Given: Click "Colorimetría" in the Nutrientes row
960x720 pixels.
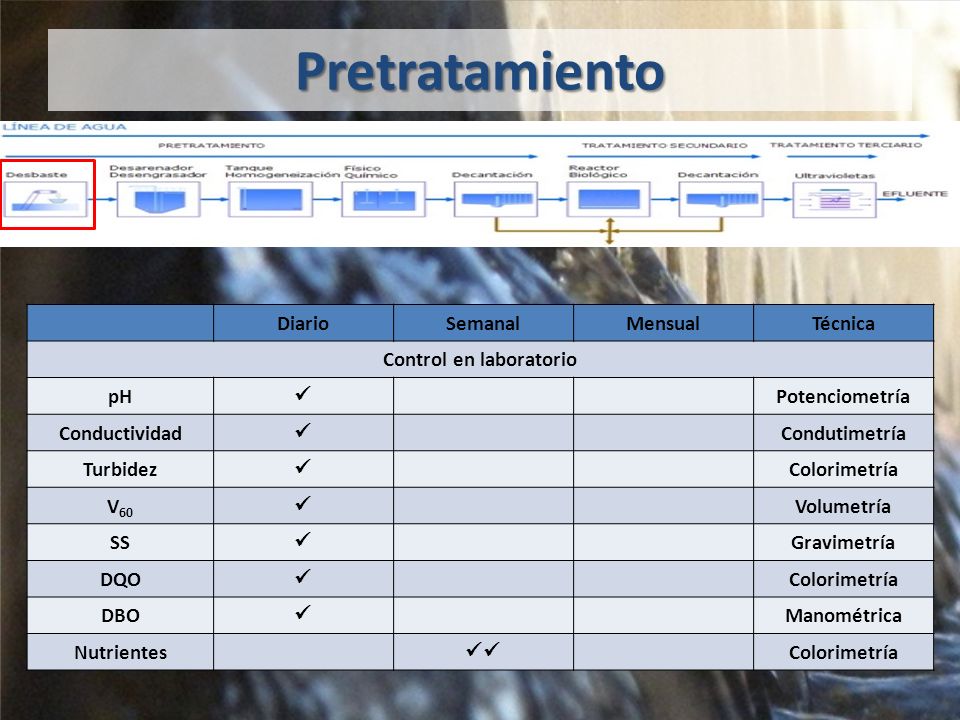Looking at the screenshot, I should [843, 651].
